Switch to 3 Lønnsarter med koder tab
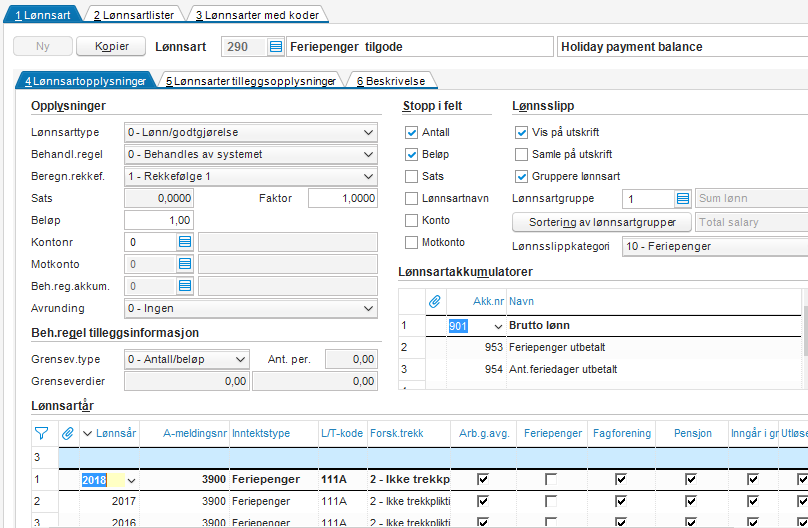 257,15
